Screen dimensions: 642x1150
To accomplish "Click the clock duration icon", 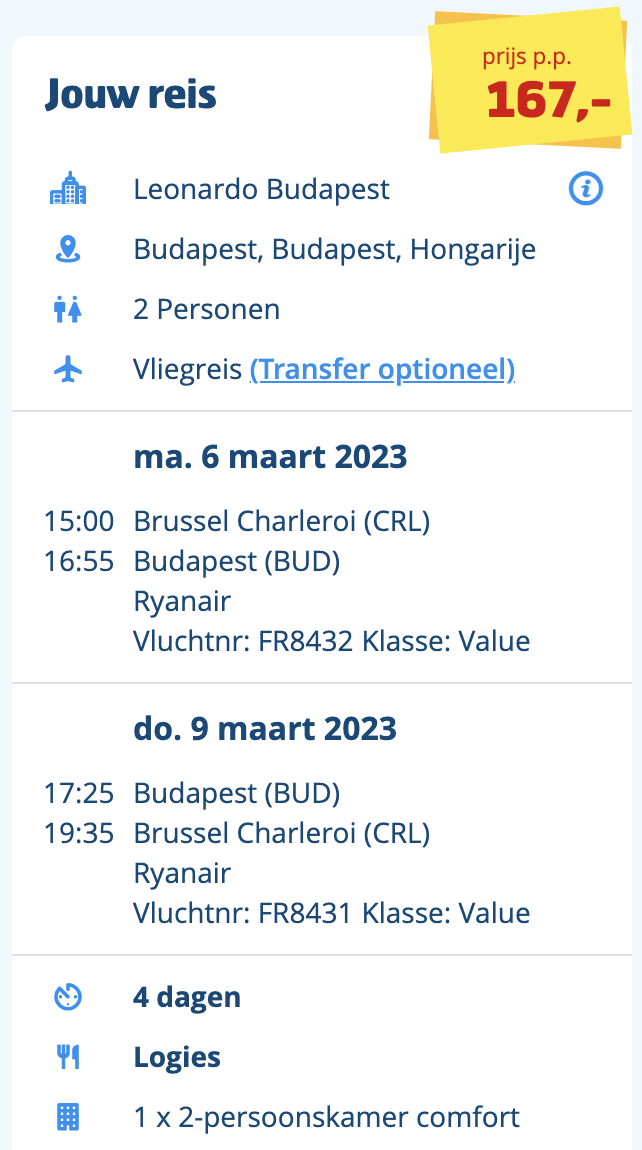I will [68, 997].
